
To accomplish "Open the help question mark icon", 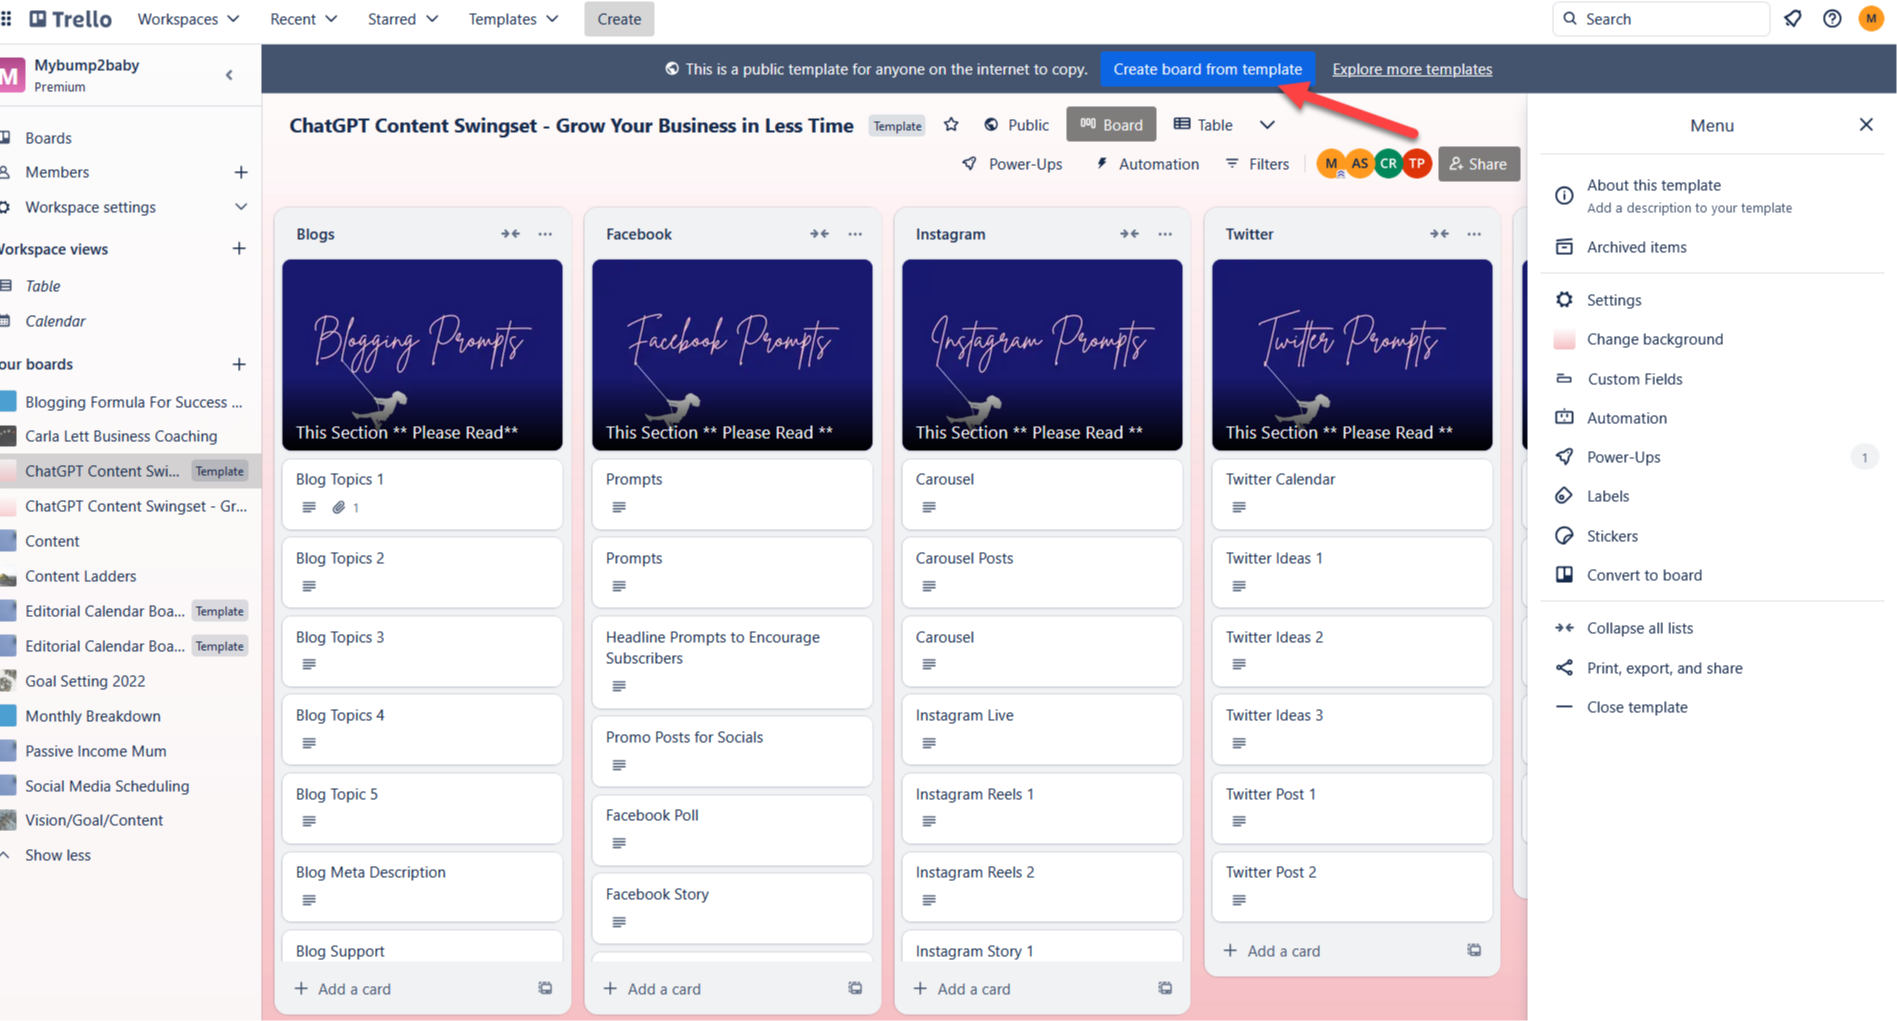I will point(1832,19).
